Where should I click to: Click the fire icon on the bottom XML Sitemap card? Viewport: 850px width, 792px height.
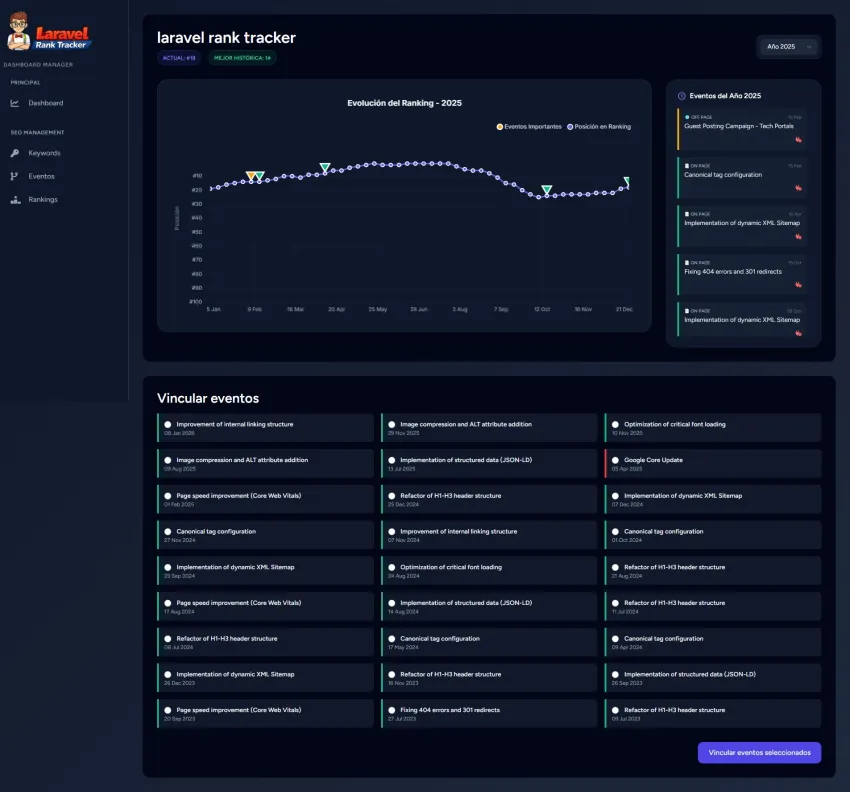(x=798, y=333)
